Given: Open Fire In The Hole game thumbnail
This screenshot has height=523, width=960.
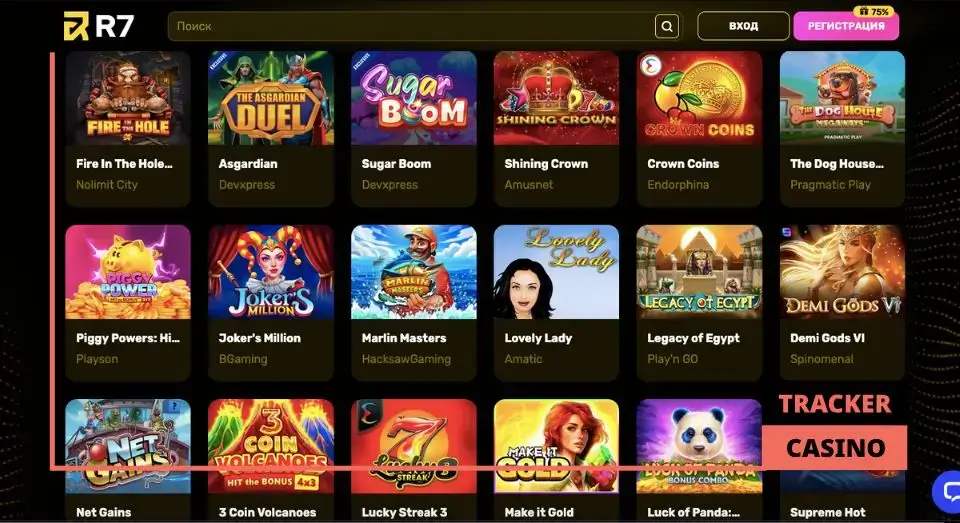Looking at the screenshot, I should click(x=128, y=98).
